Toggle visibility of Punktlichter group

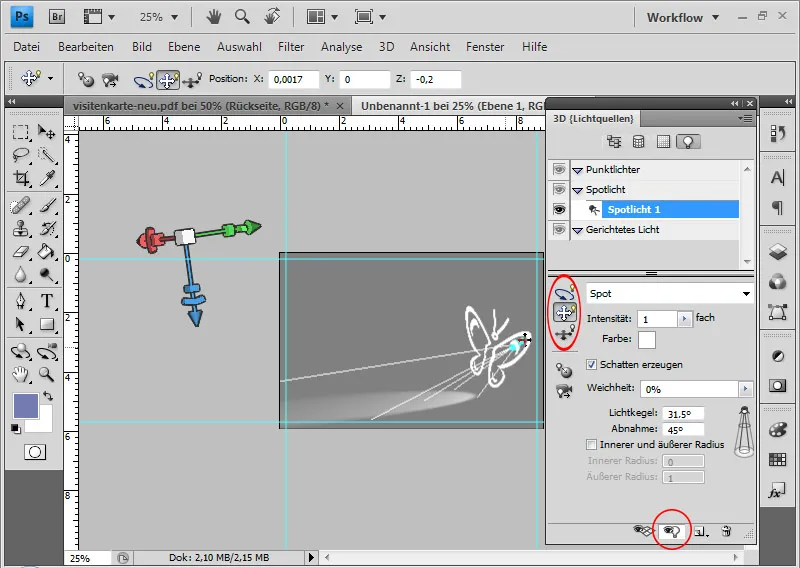tap(559, 169)
